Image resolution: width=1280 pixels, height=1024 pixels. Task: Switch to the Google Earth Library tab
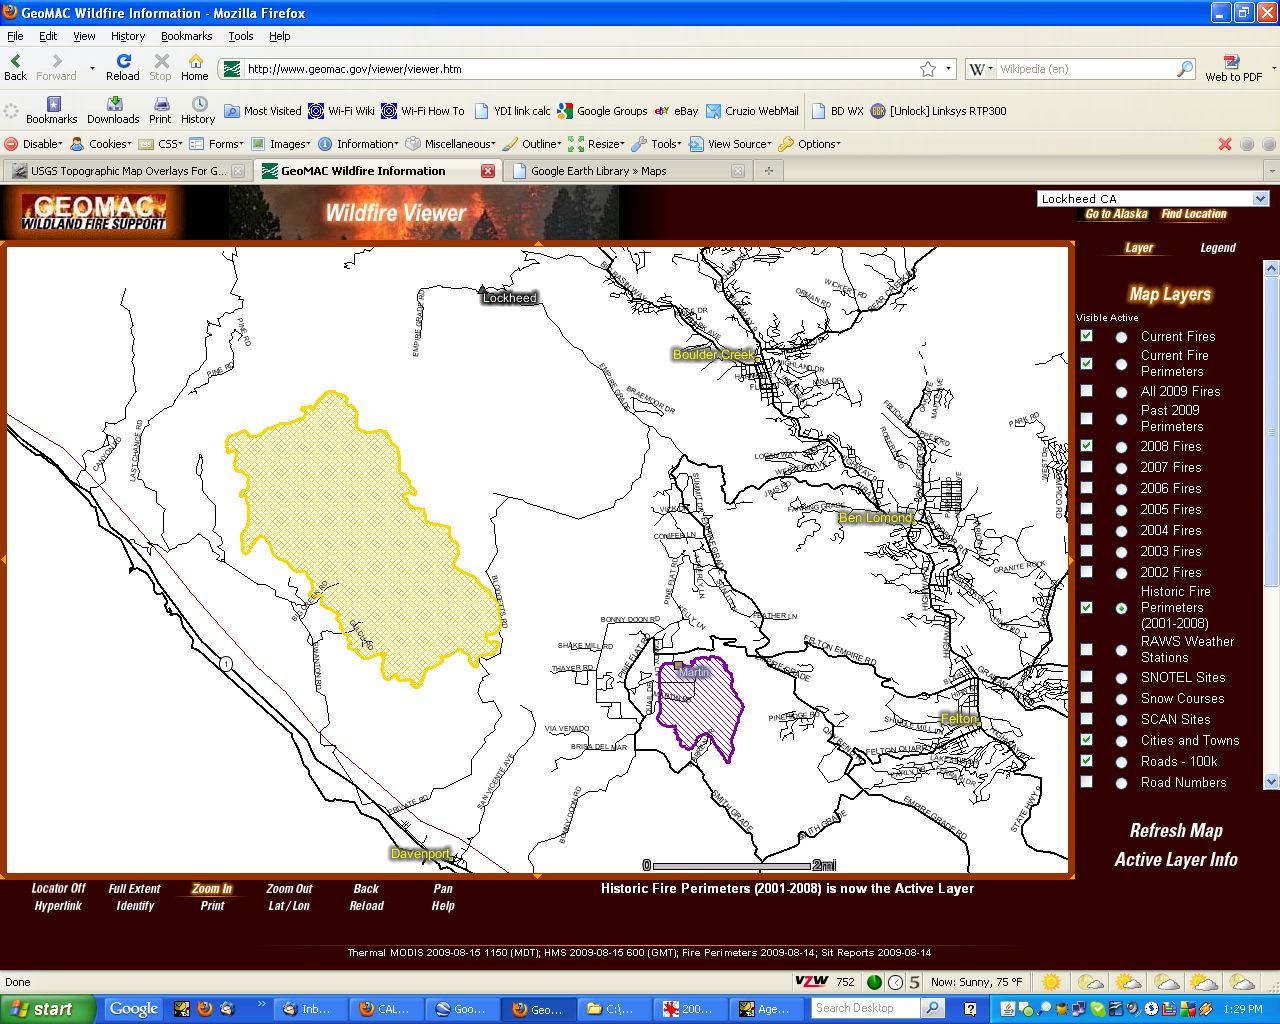tap(598, 171)
